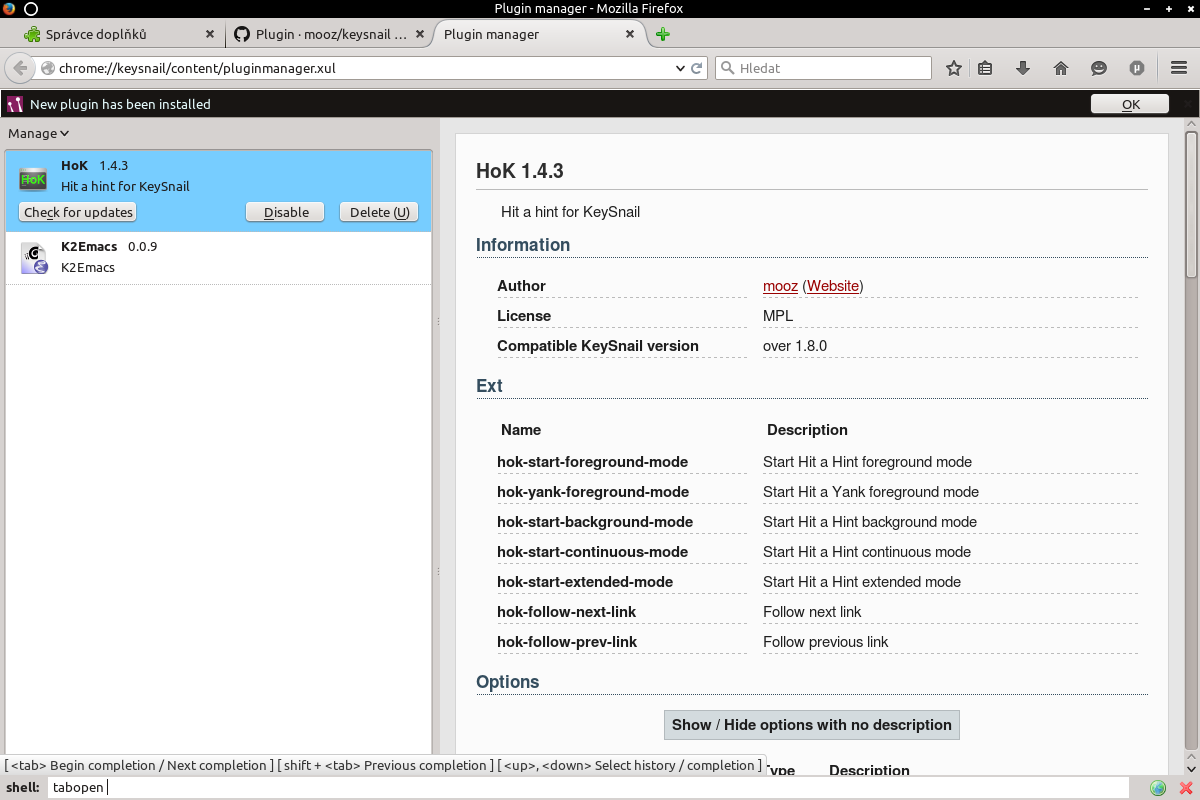Viewport: 1200px width, 800px height.
Task: Click the K2Emacs plugin icon
Action: point(34,259)
